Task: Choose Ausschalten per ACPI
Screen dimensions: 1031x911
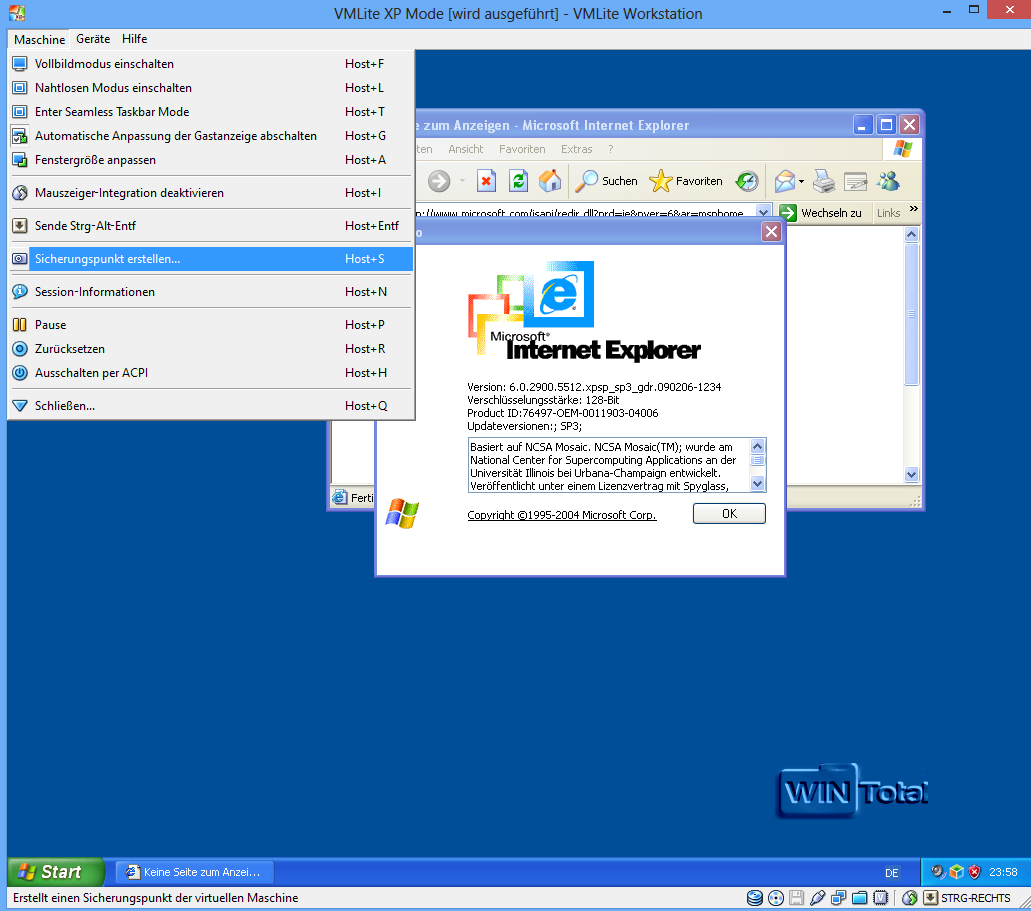Action: point(211,373)
